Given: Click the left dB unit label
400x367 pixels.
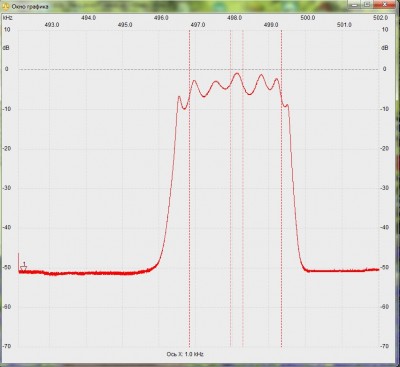Looking at the screenshot, I should tap(6, 48).
